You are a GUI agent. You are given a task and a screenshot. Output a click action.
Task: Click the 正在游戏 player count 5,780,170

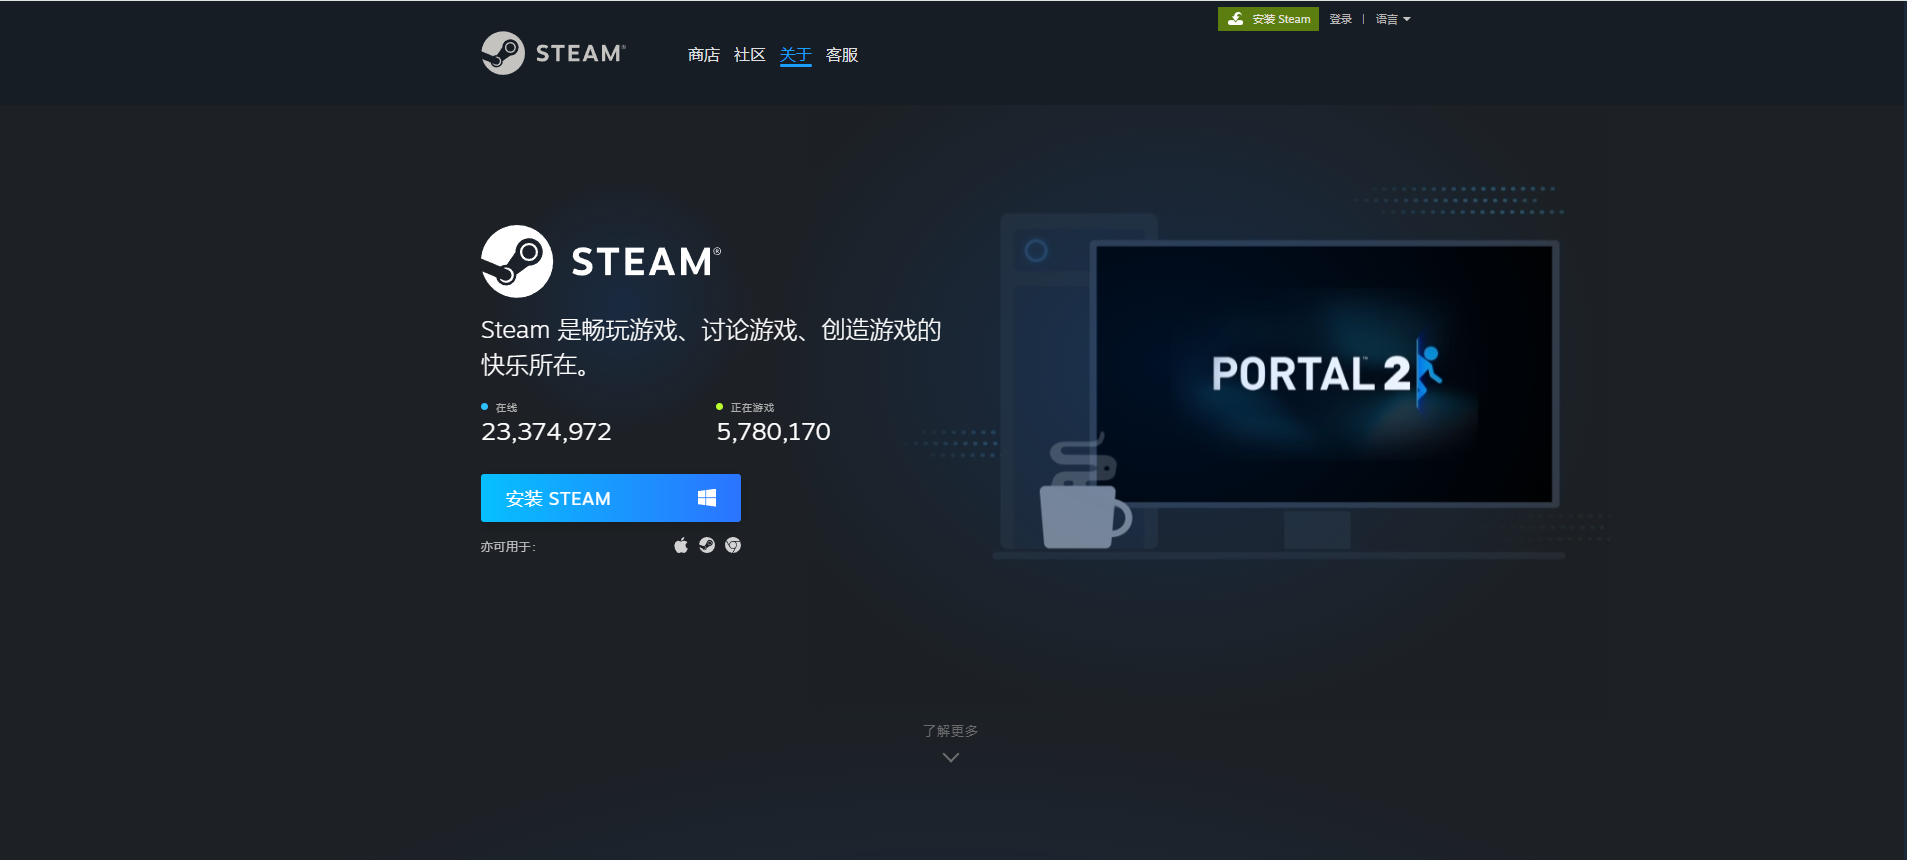point(773,431)
